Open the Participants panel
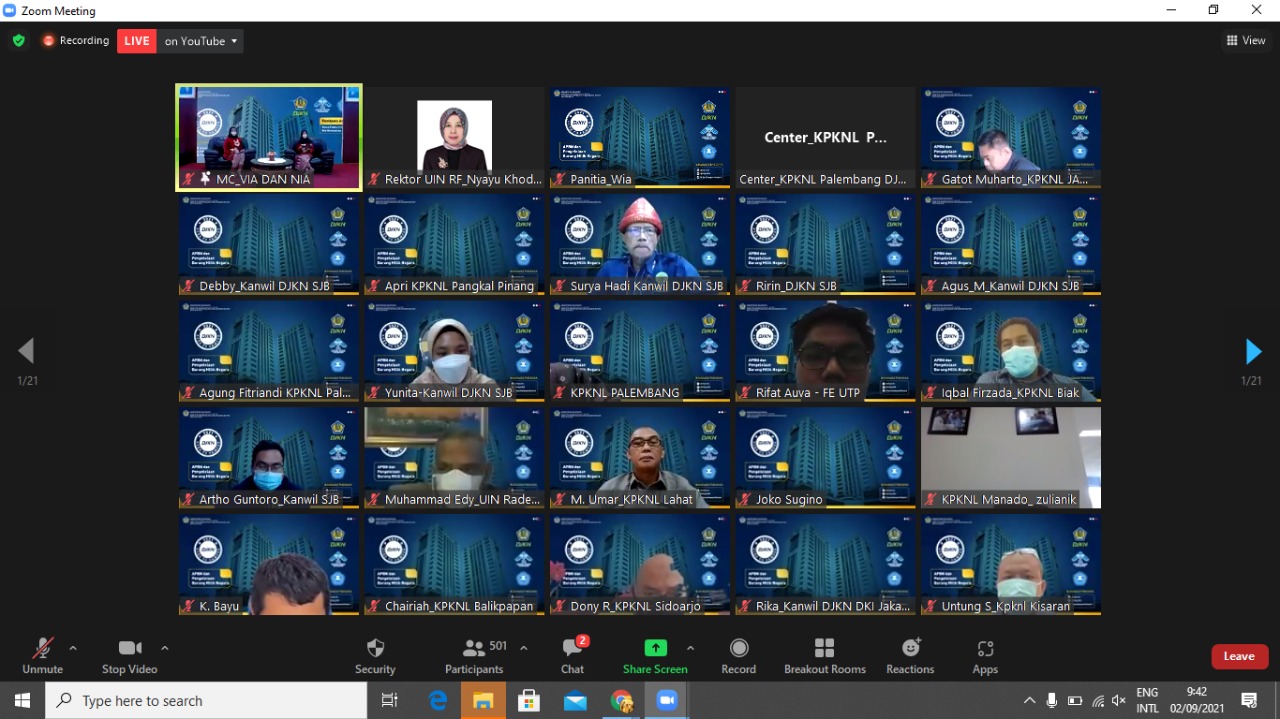 474,655
